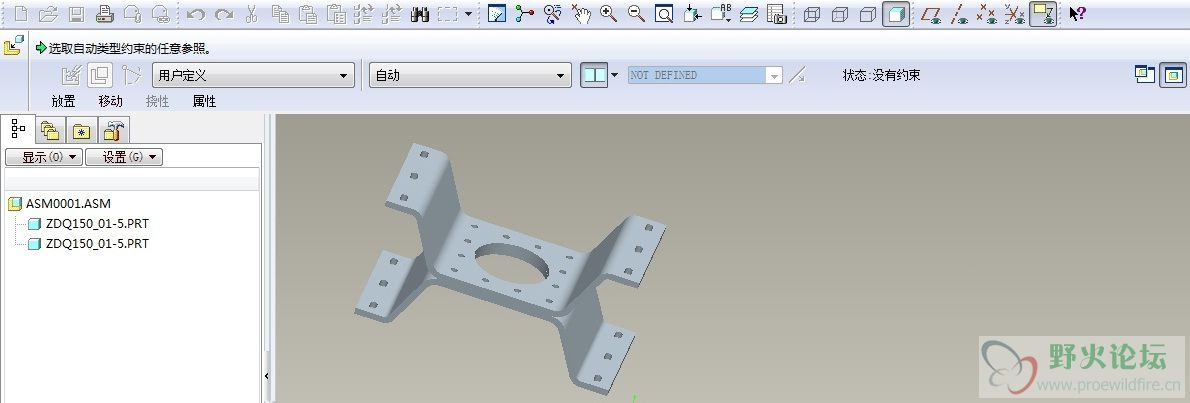Open the regeneration manager icon
The image size is (1190, 403).
392,14
